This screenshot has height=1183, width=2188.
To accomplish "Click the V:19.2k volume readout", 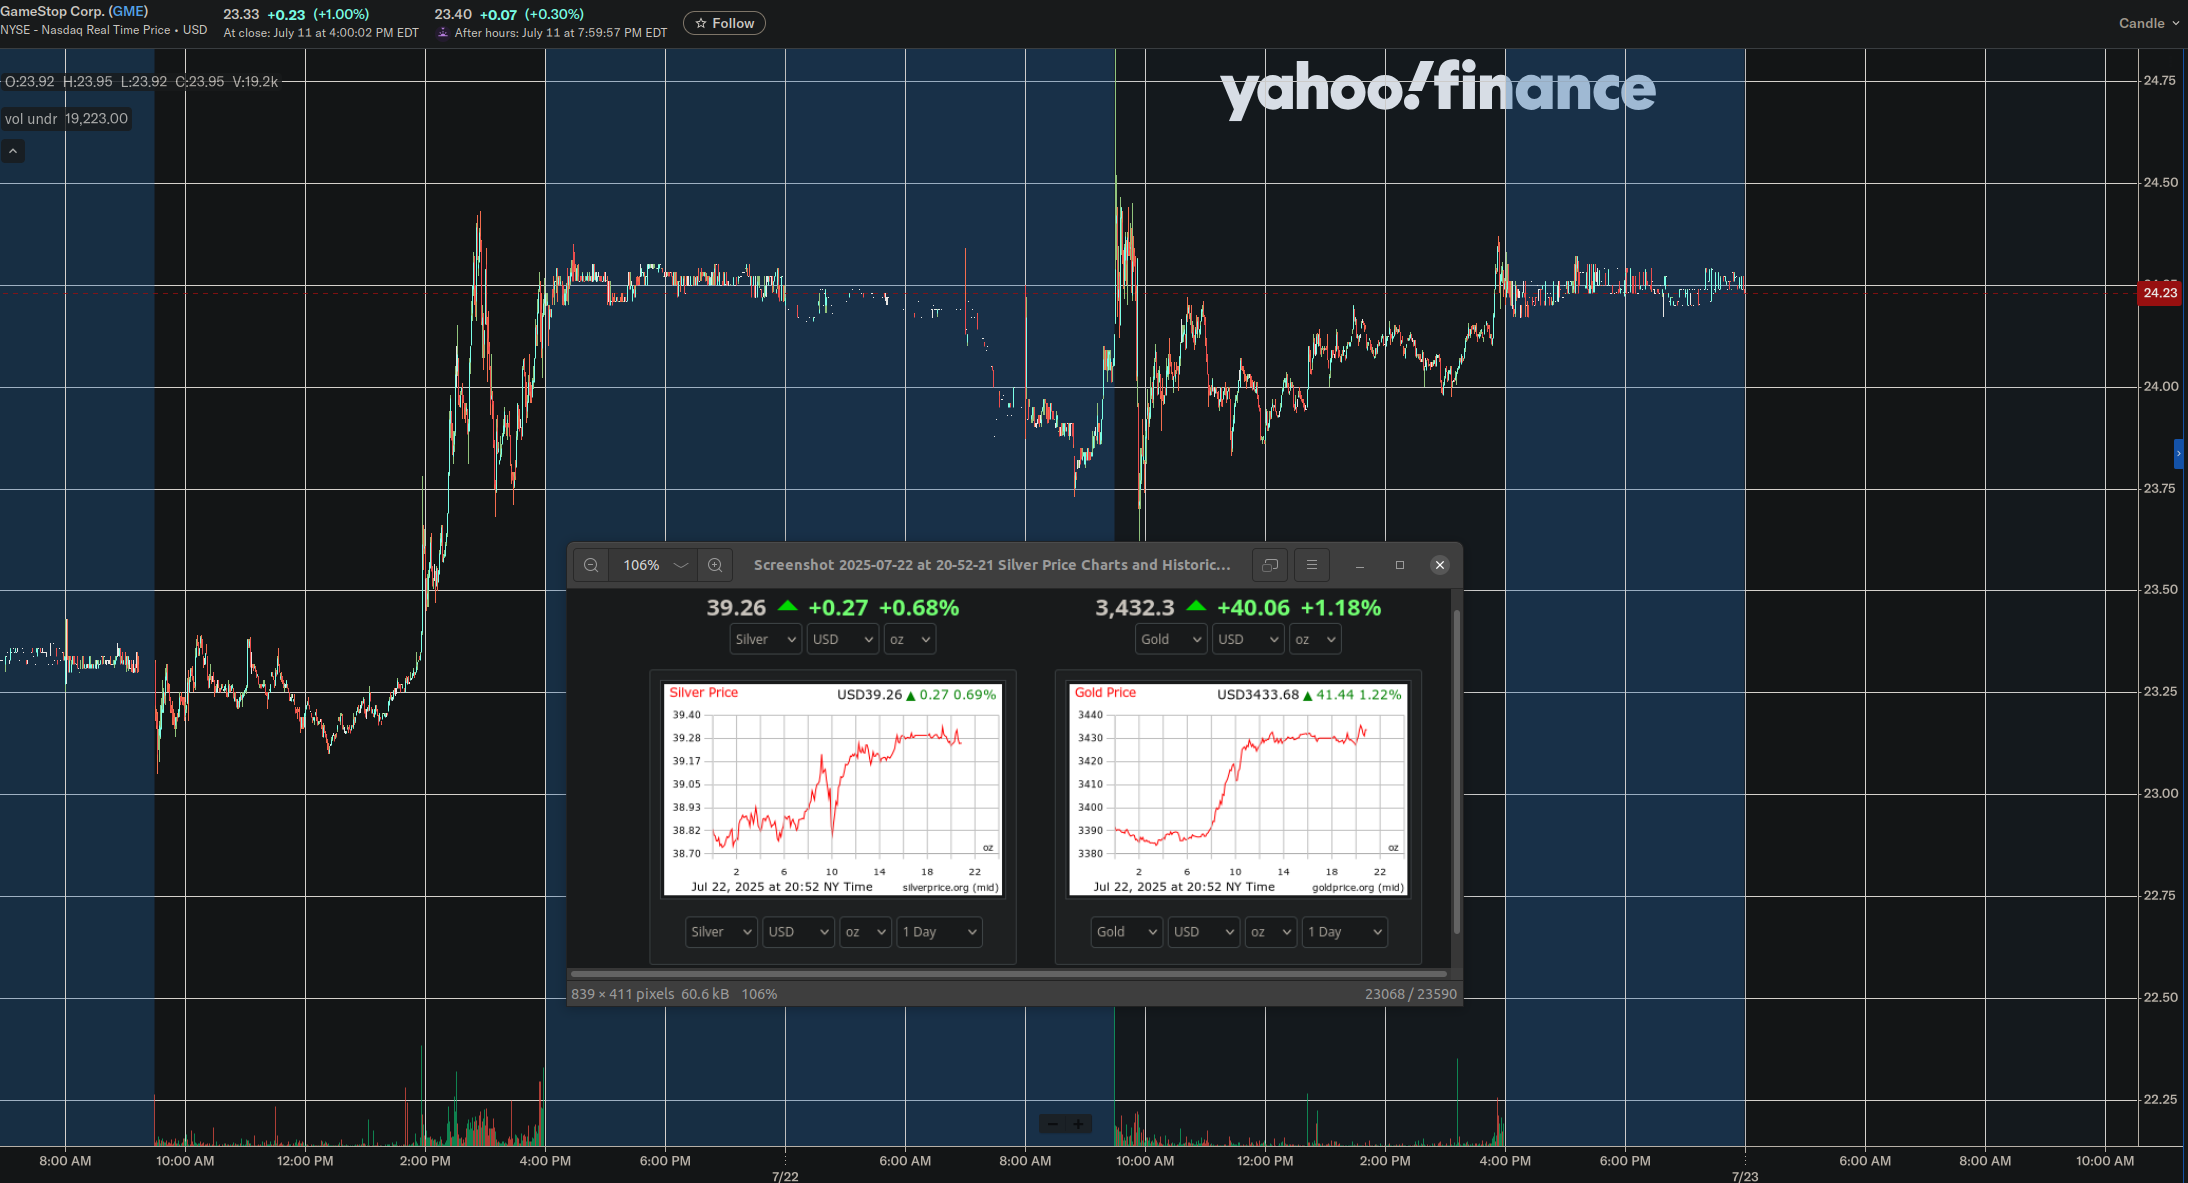I will [255, 81].
